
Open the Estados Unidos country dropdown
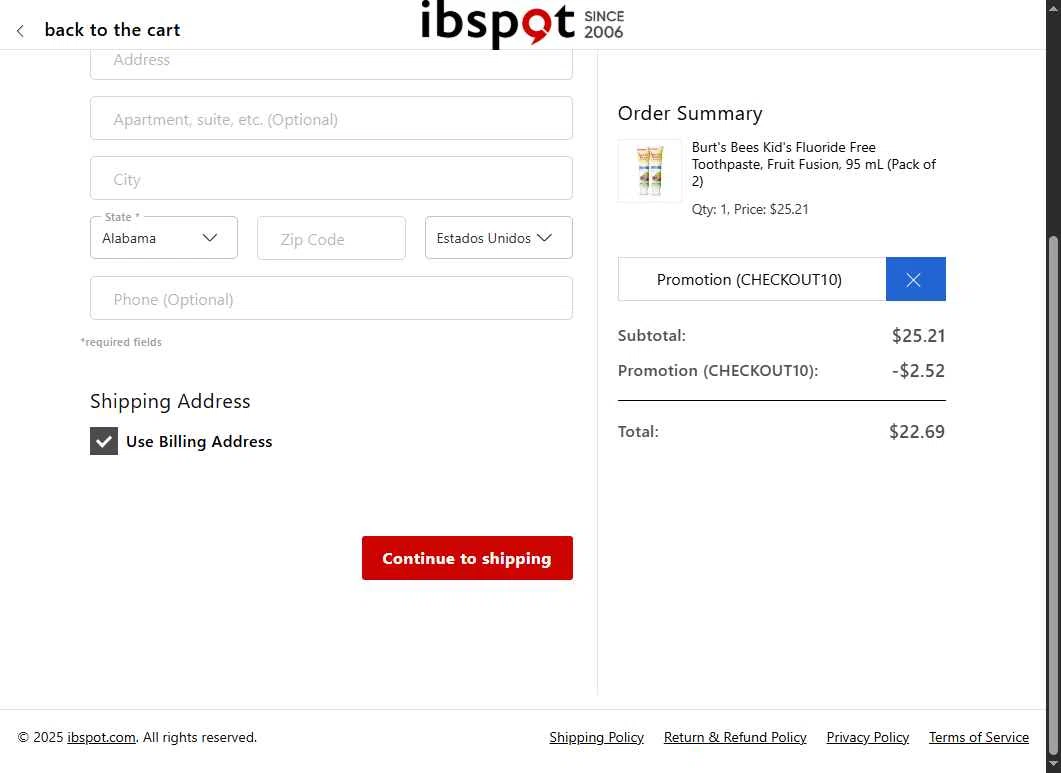tap(499, 238)
